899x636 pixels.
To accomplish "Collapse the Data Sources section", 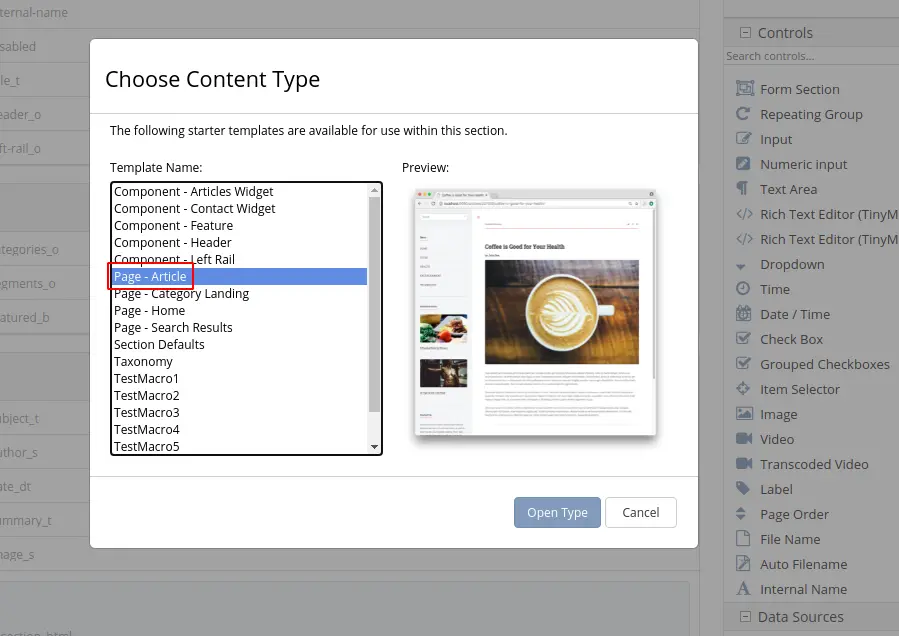I will pyautogui.click(x=745, y=617).
